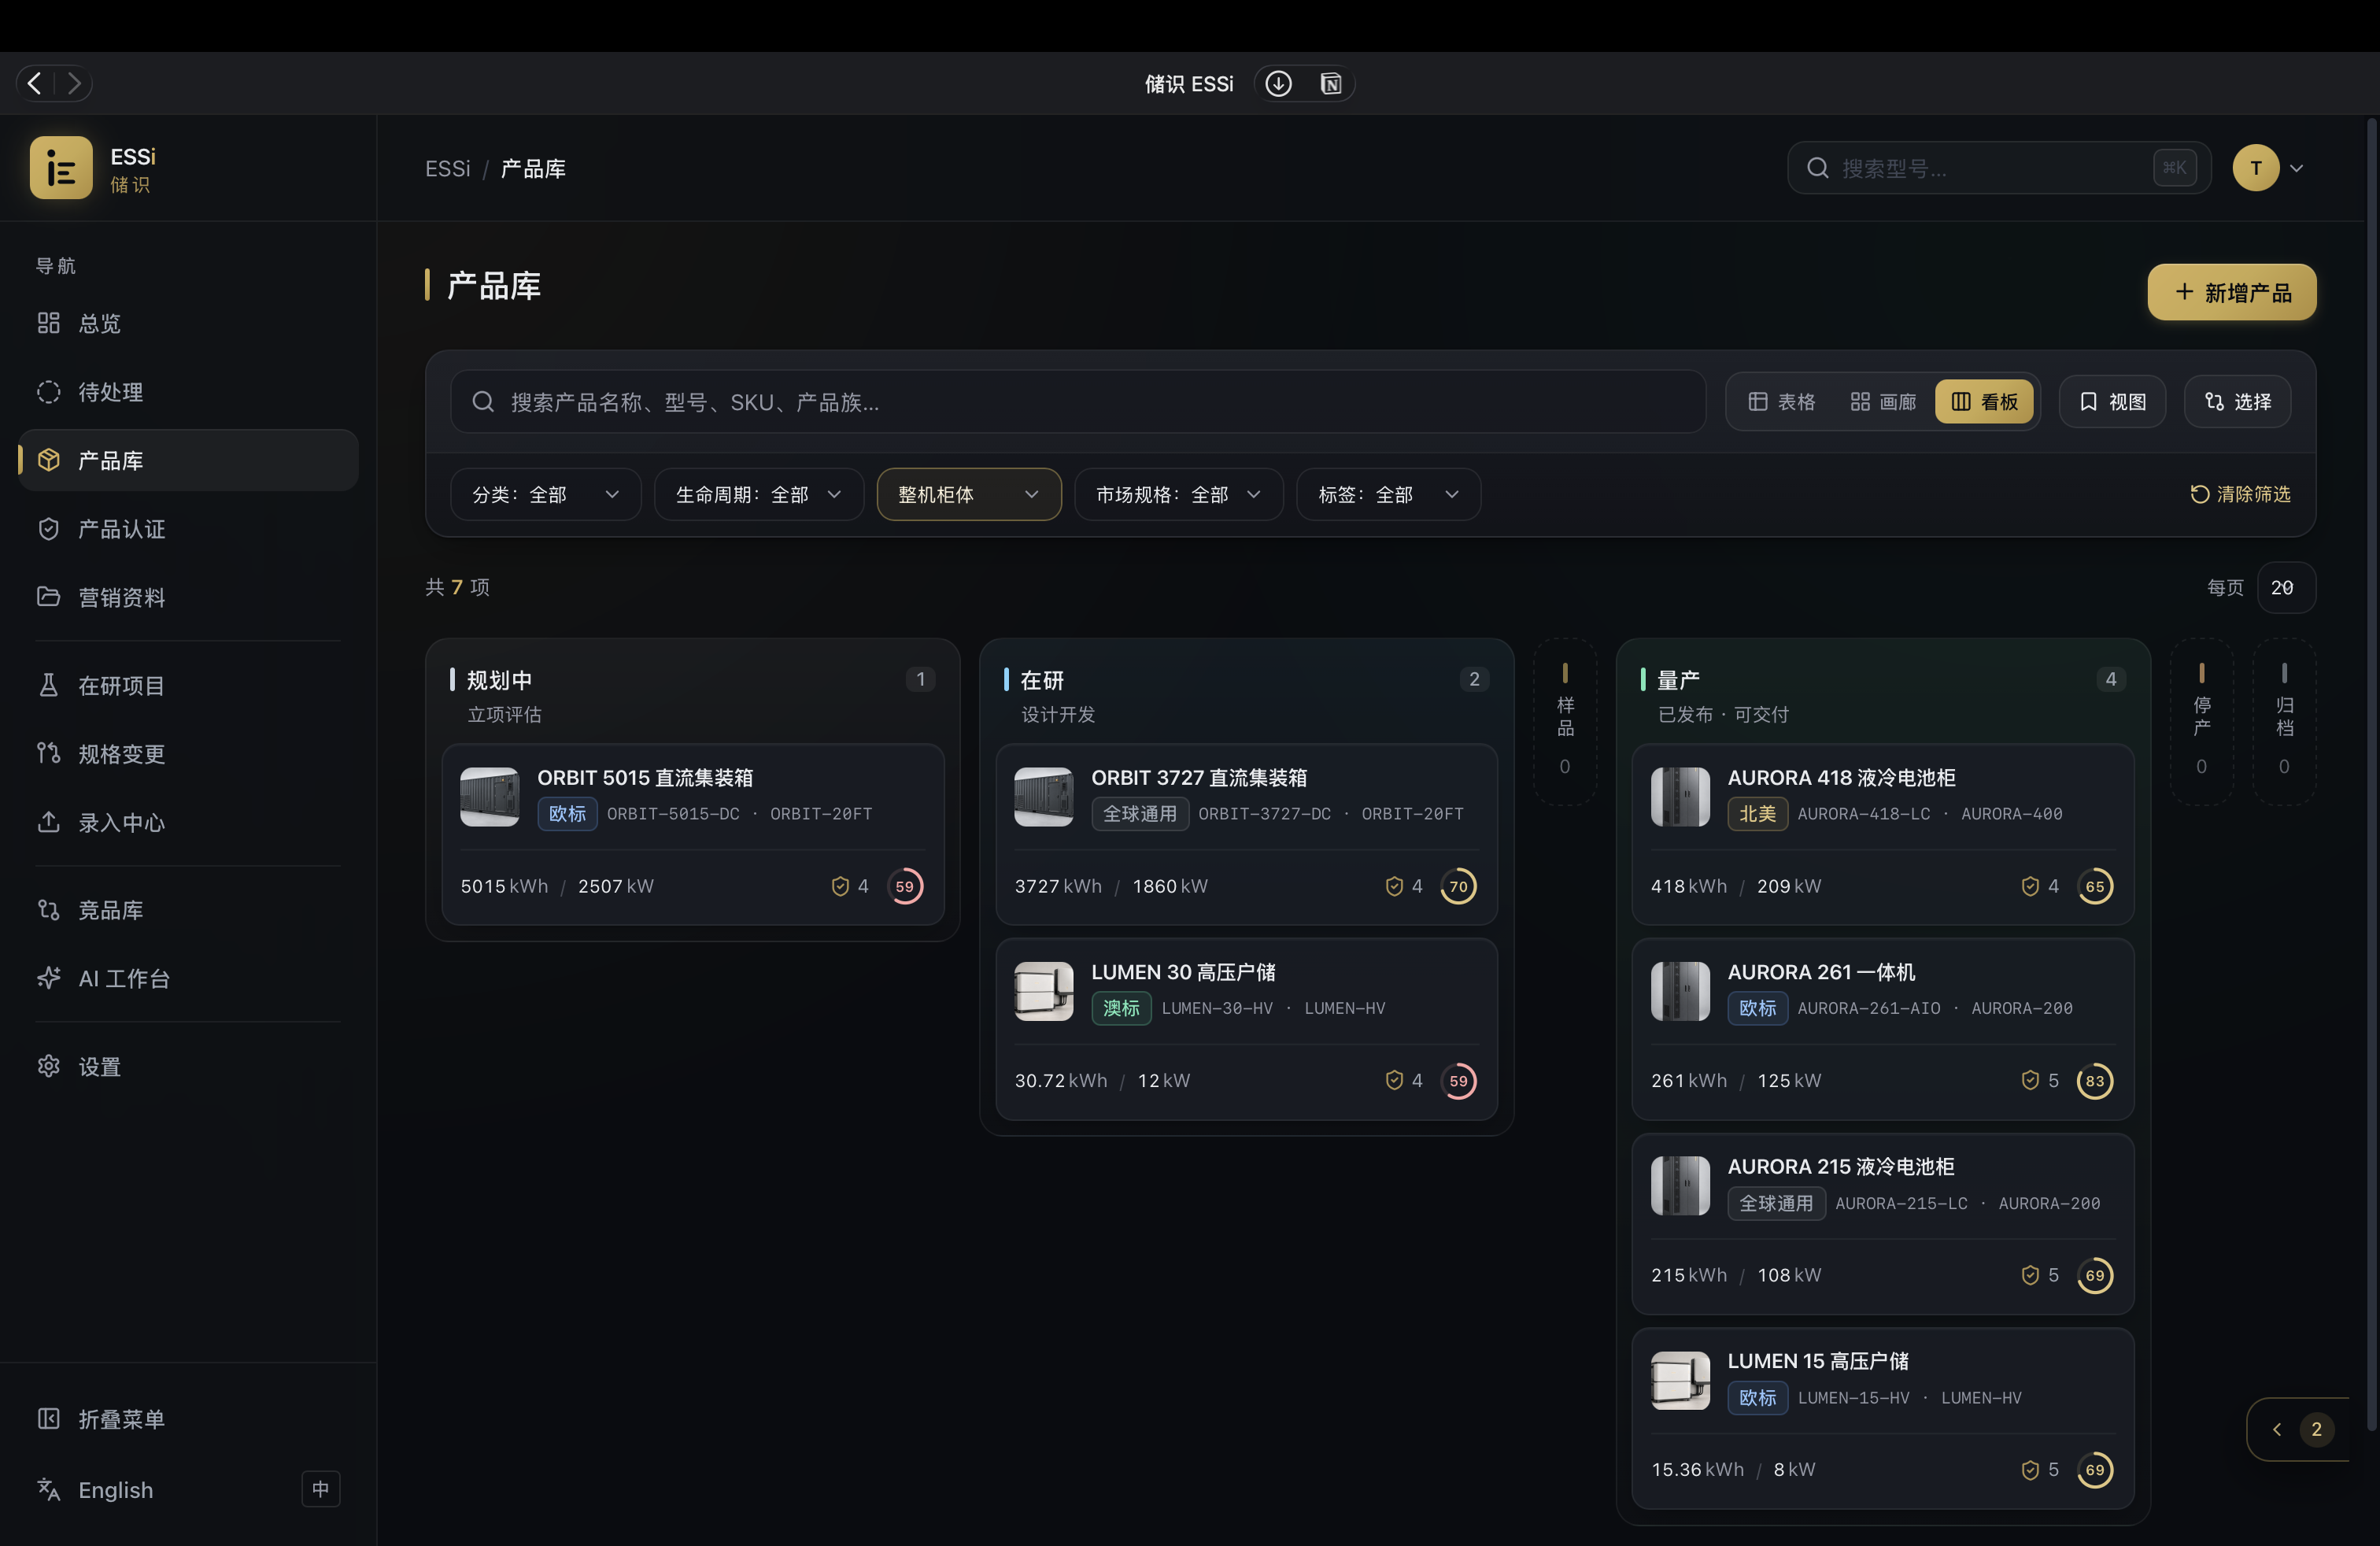This screenshot has width=2380, height=1546.
Task: Open the 生命周期 filter dropdown
Action: click(x=758, y=495)
